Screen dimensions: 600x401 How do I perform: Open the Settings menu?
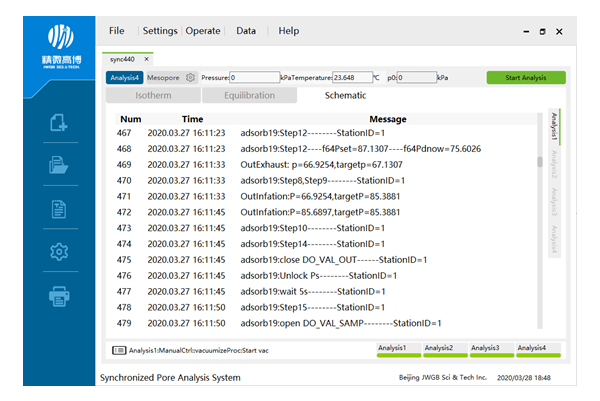click(x=160, y=31)
